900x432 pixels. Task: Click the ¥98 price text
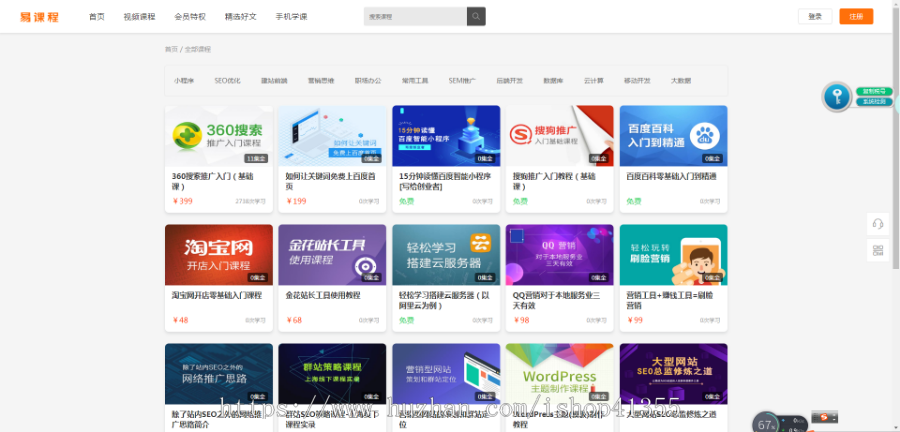521,320
